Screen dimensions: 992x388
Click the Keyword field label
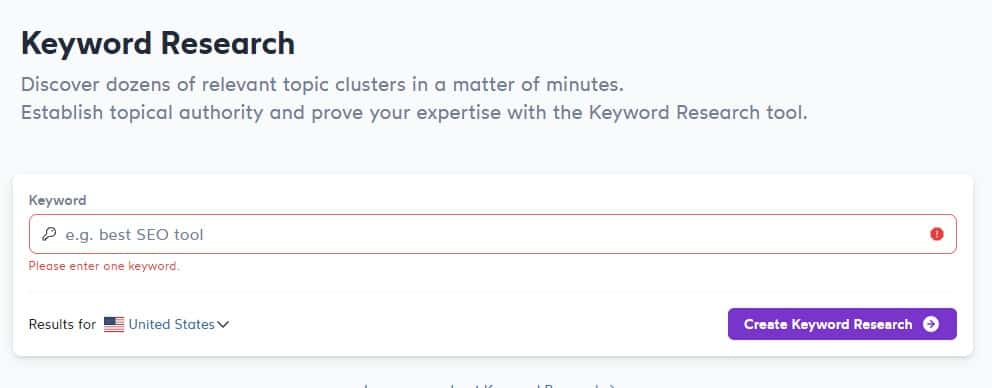click(x=58, y=201)
